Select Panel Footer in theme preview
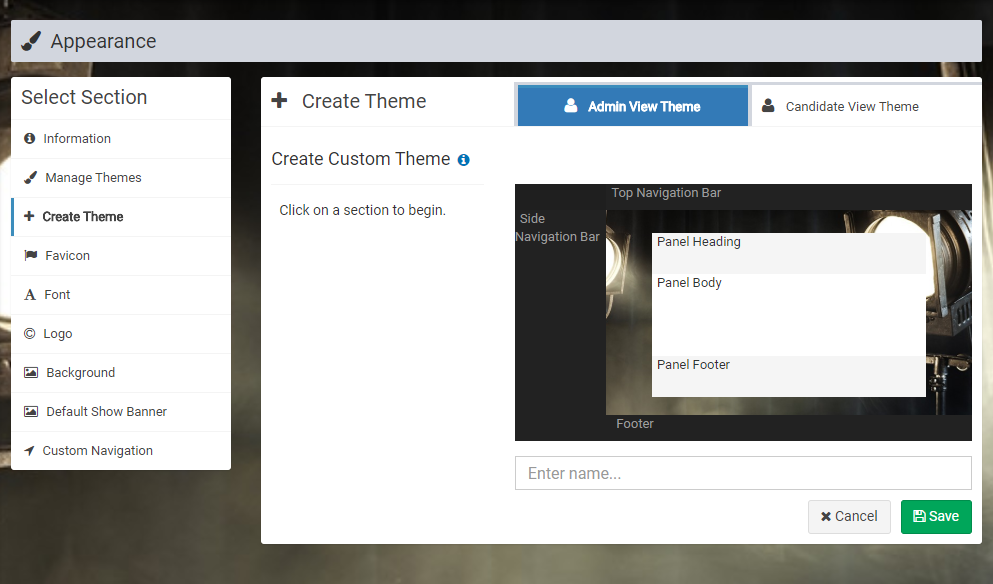Viewport: 993px width, 584px height. (788, 376)
